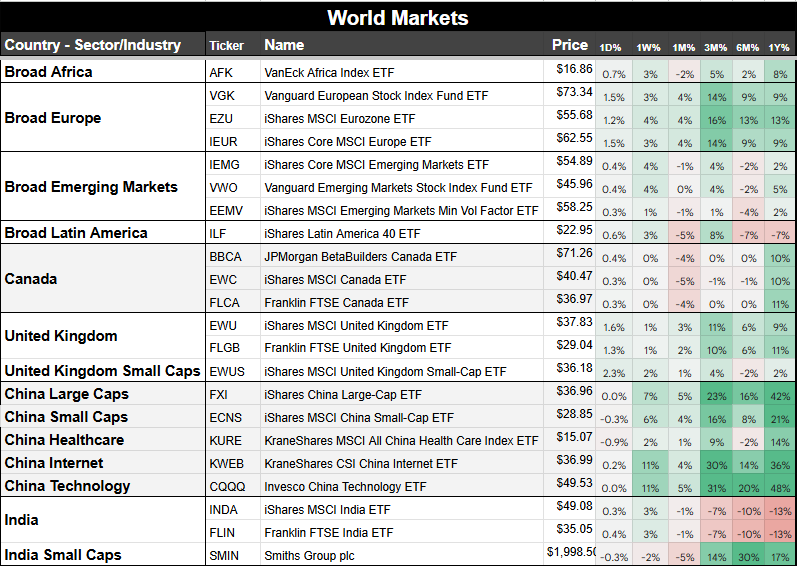Select the India Small Caps category cell
This screenshot has width=797, height=566.
coord(103,554)
